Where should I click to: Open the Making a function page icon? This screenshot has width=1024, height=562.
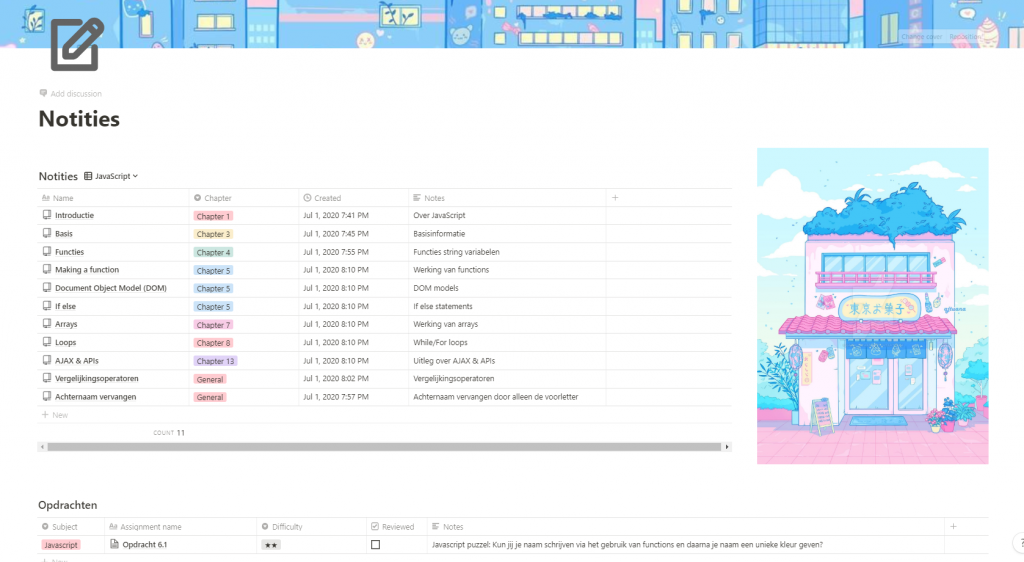(x=47, y=269)
